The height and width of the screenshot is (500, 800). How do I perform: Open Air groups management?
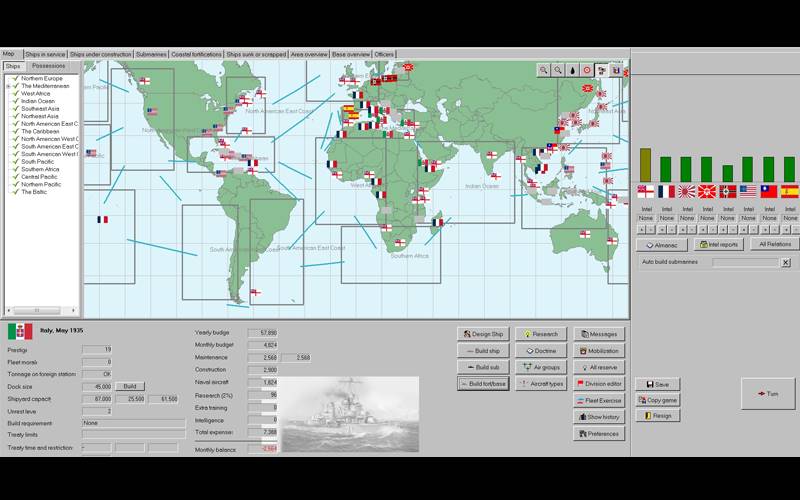[541, 367]
